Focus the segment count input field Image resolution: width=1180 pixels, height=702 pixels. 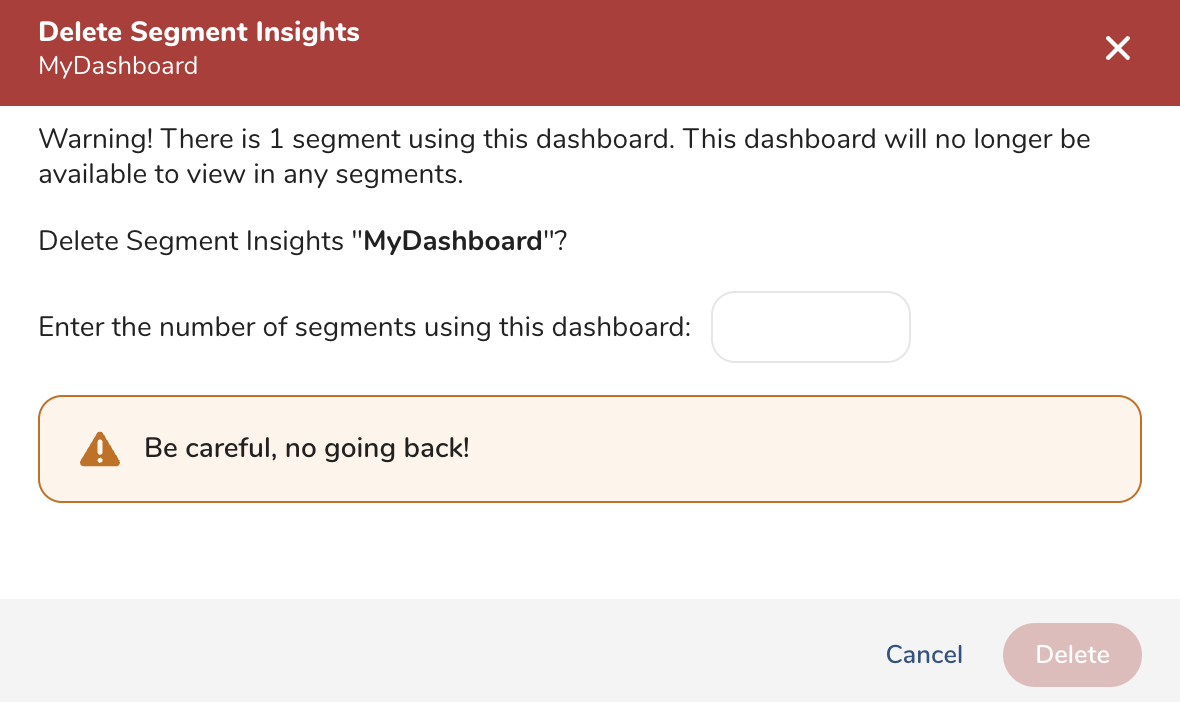tap(810, 327)
